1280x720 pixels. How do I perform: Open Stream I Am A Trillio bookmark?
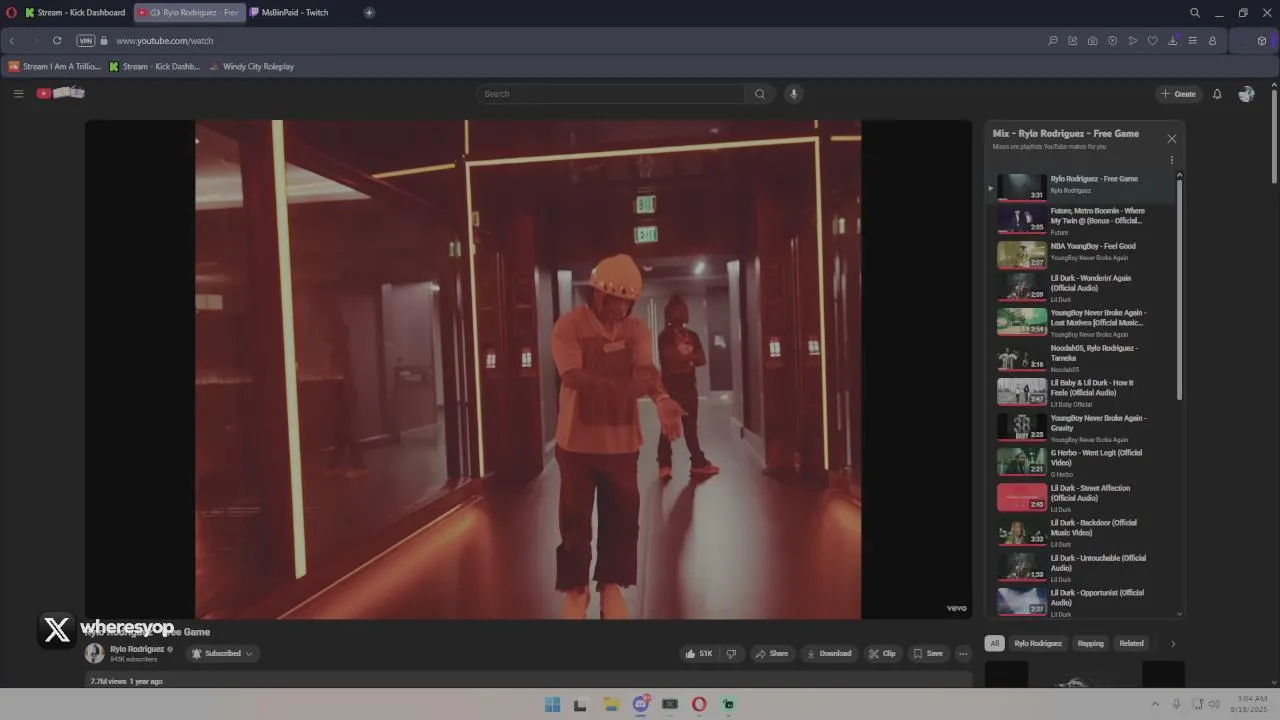tap(55, 67)
